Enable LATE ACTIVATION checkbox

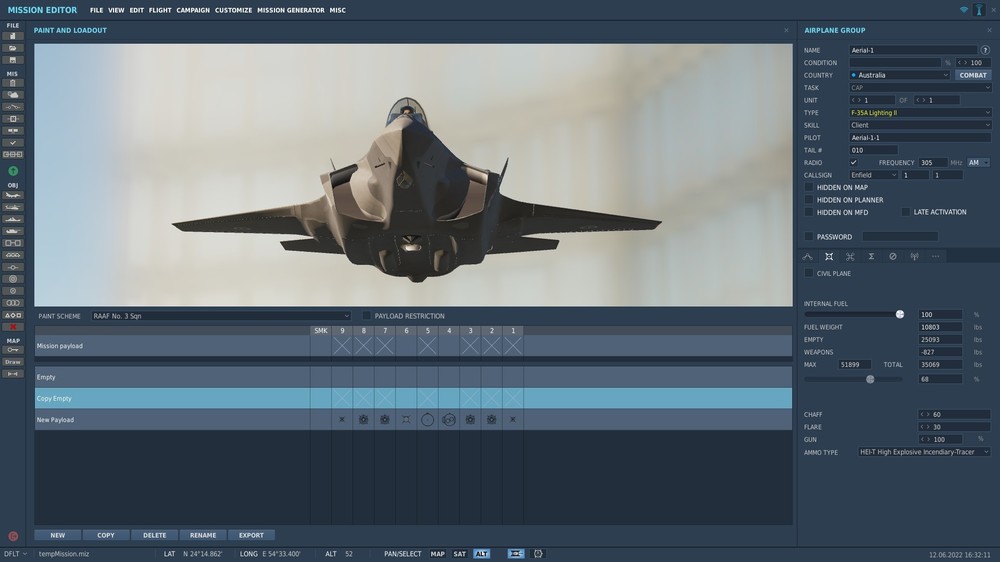pyautogui.click(x=906, y=212)
